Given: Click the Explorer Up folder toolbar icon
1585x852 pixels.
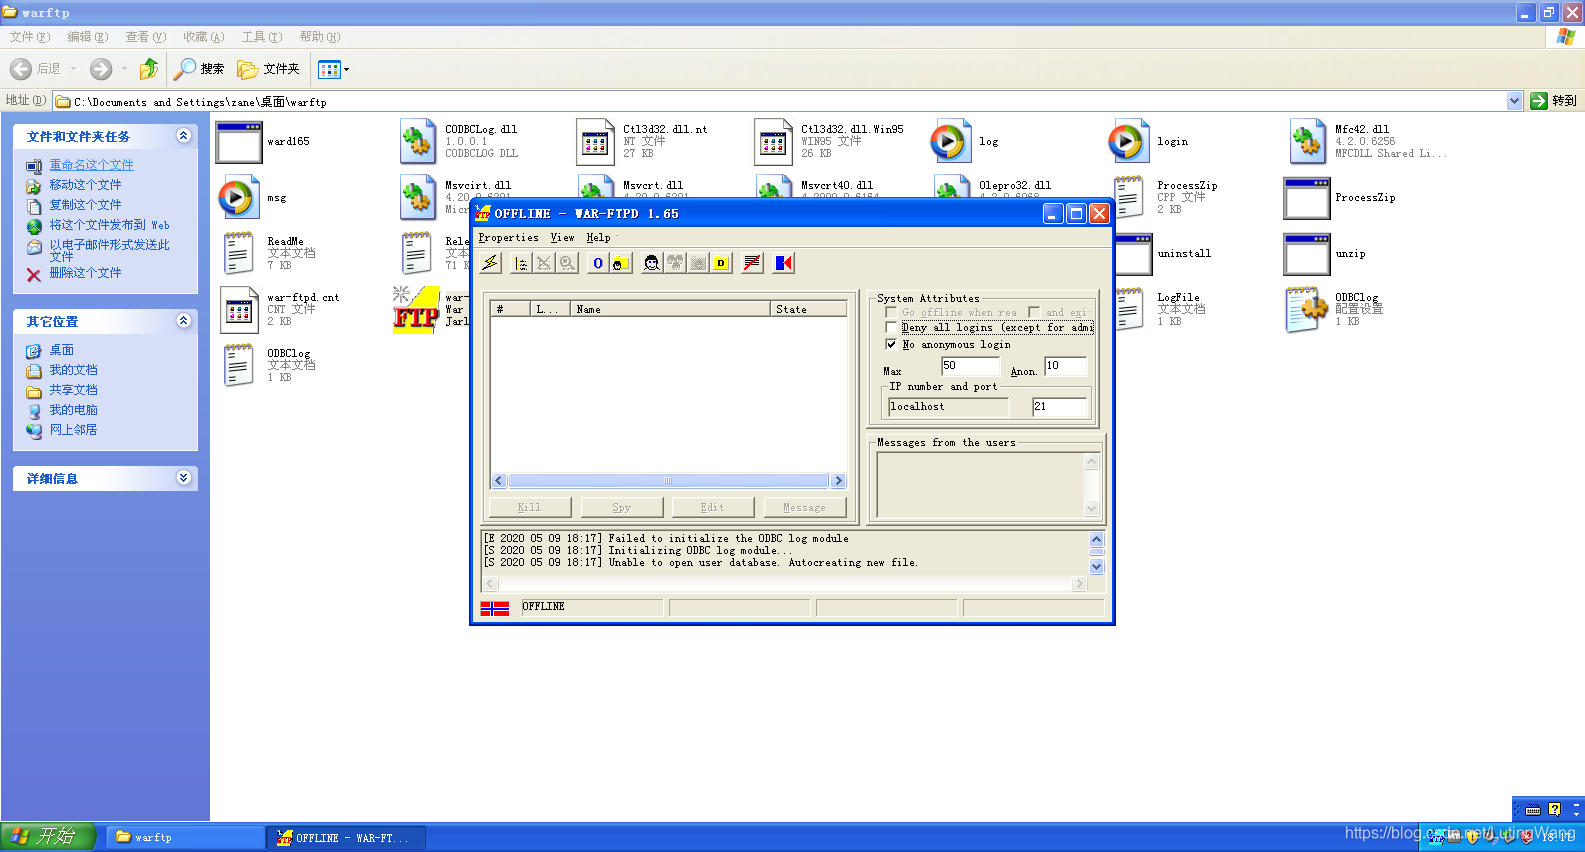Looking at the screenshot, I should pos(149,69).
